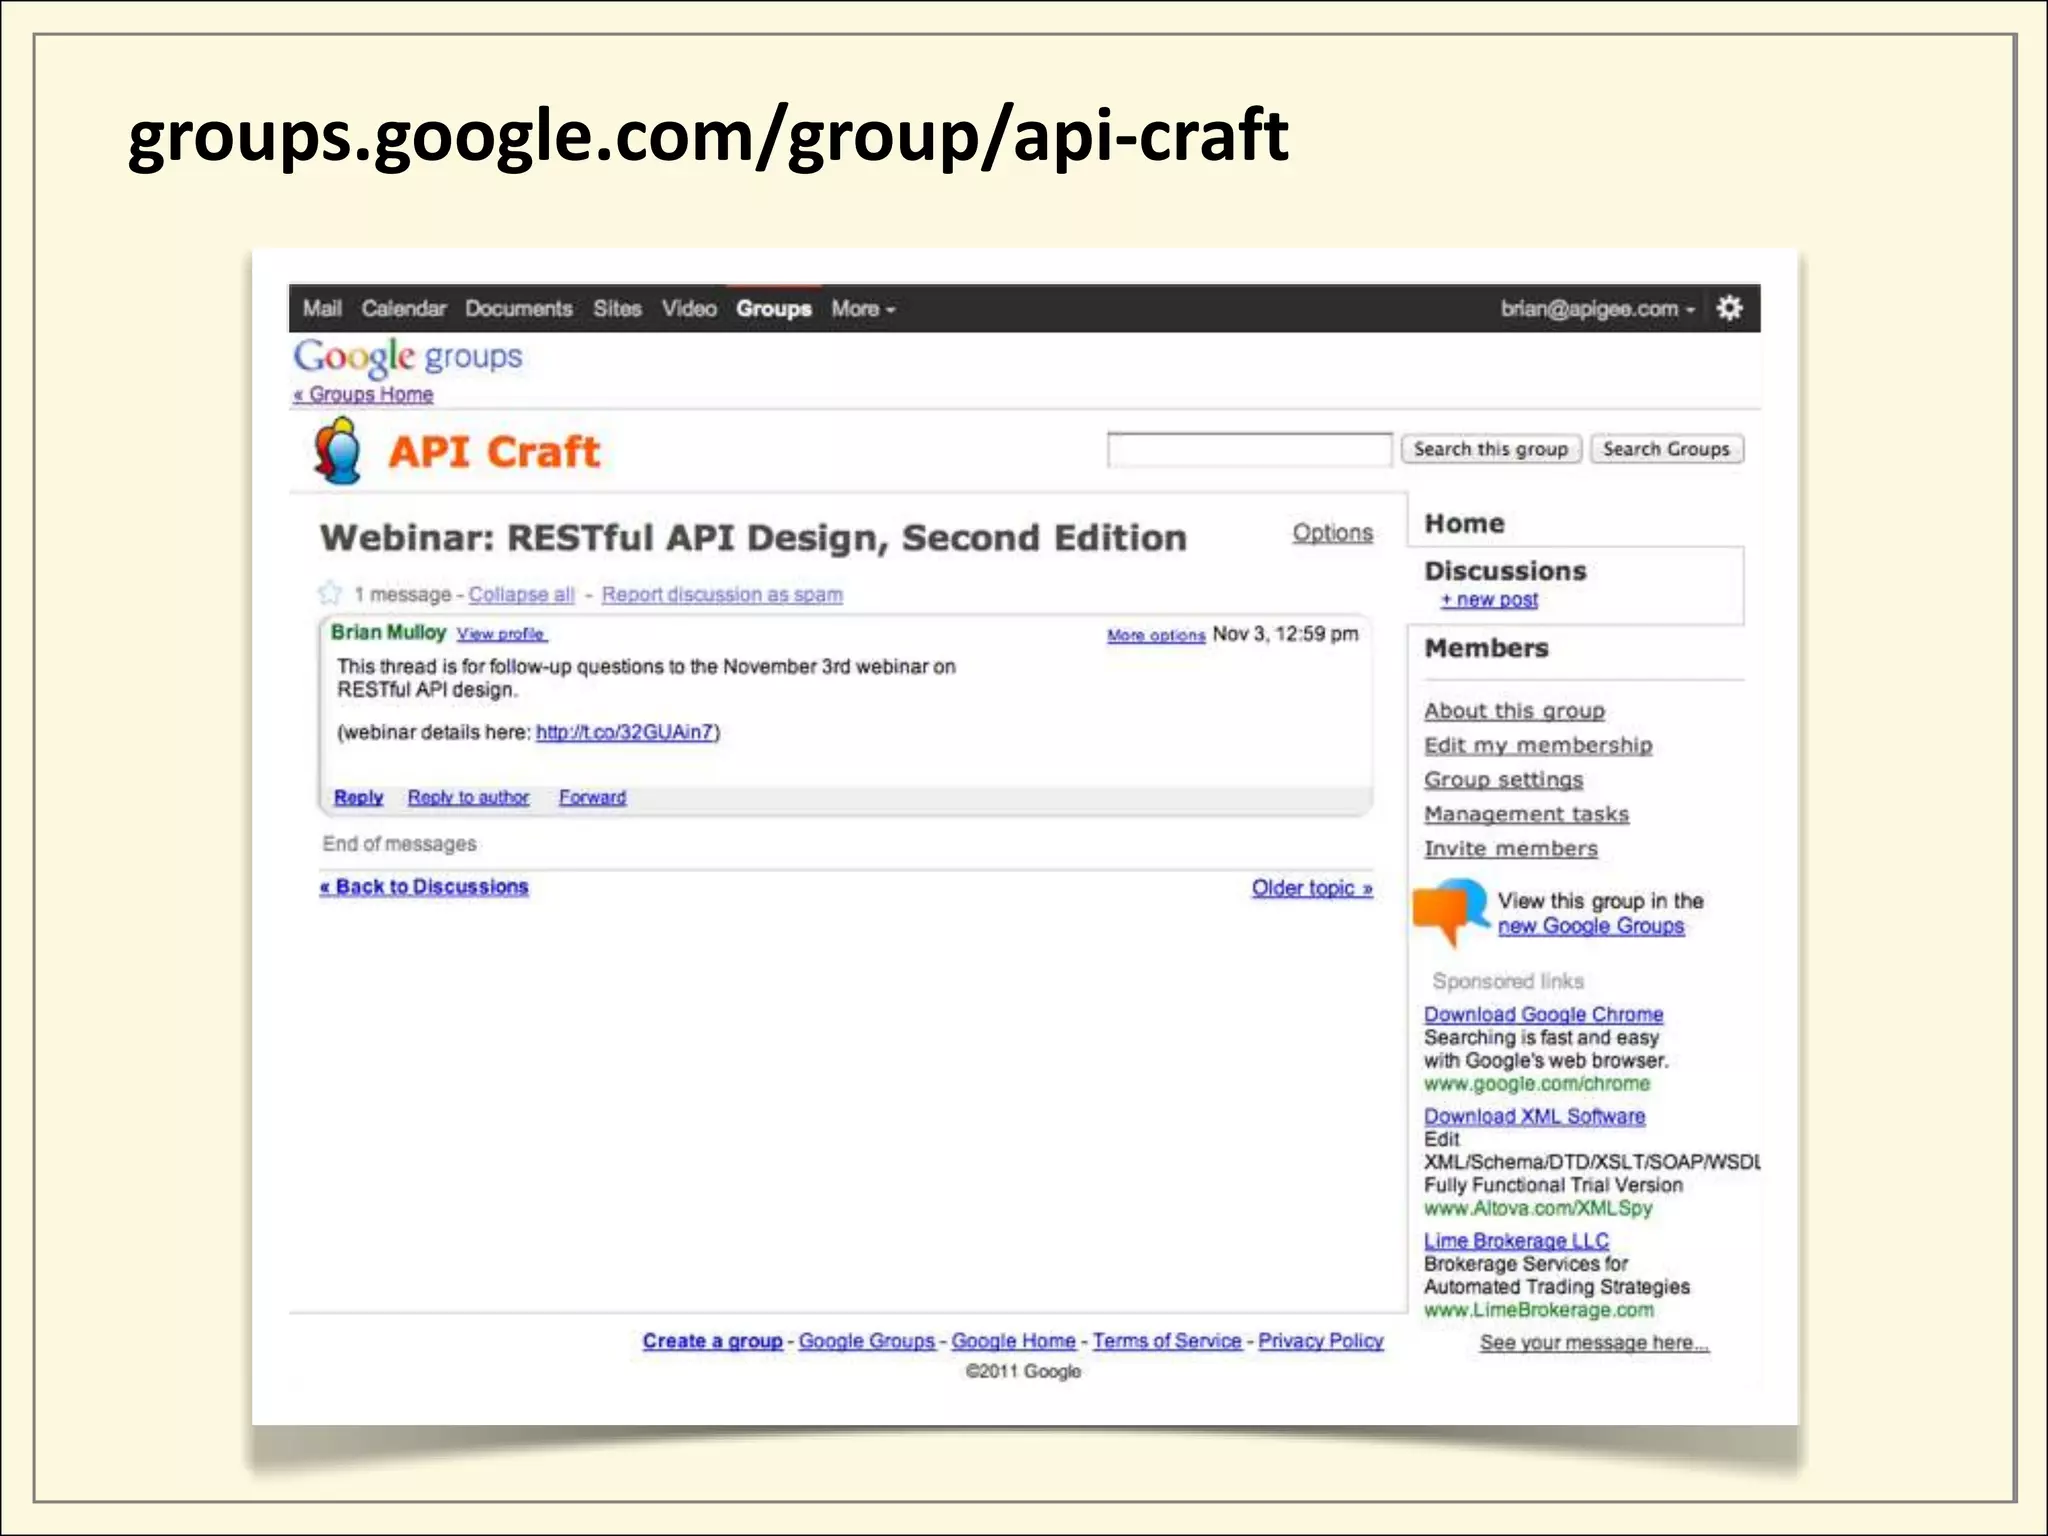Reply to the message

point(359,797)
